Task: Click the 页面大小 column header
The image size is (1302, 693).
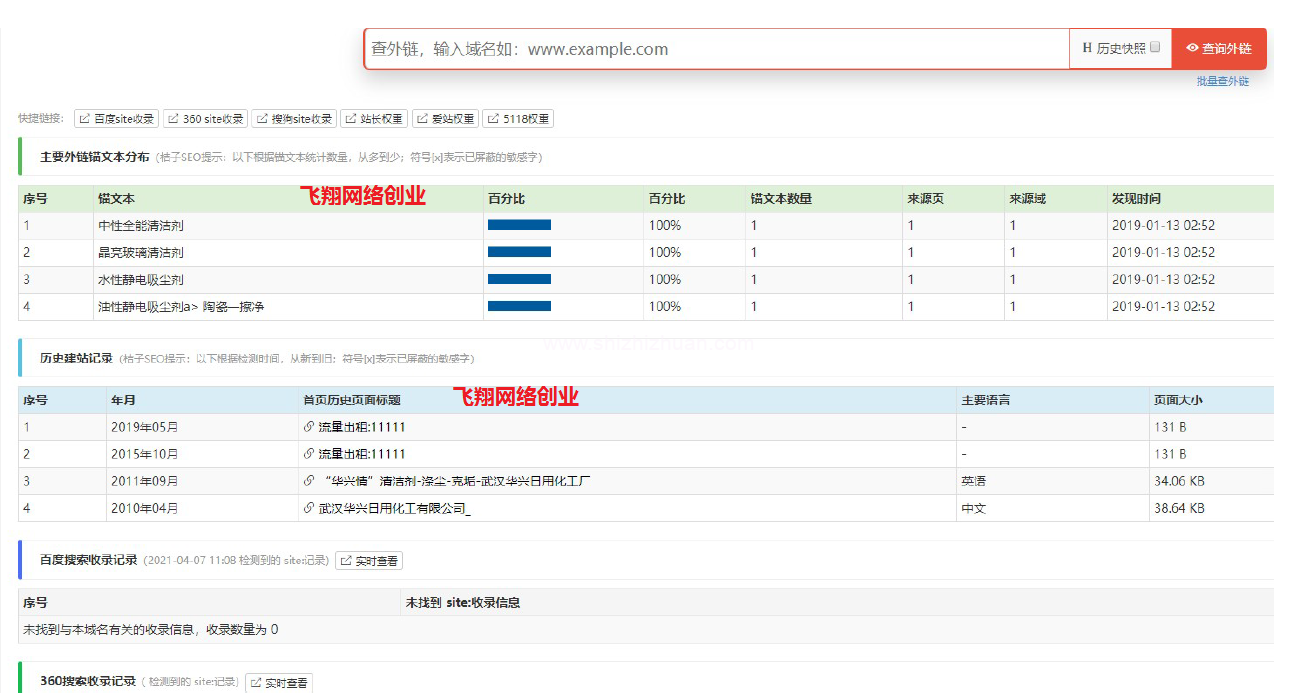Action: [1177, 400]
